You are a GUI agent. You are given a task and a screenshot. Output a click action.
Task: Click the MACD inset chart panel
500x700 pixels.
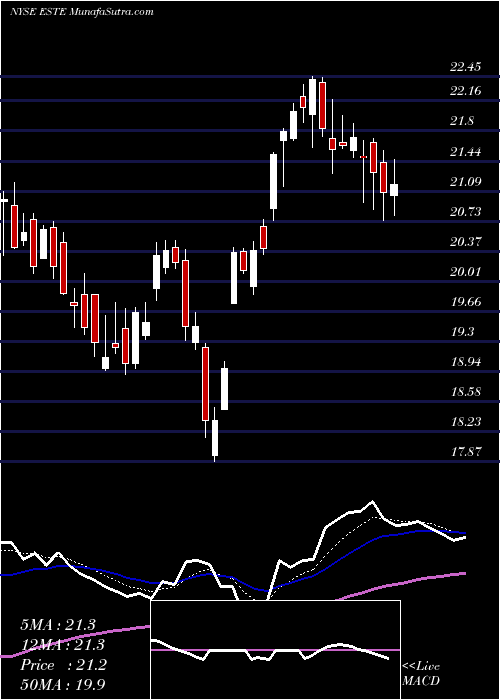point(275,650)
